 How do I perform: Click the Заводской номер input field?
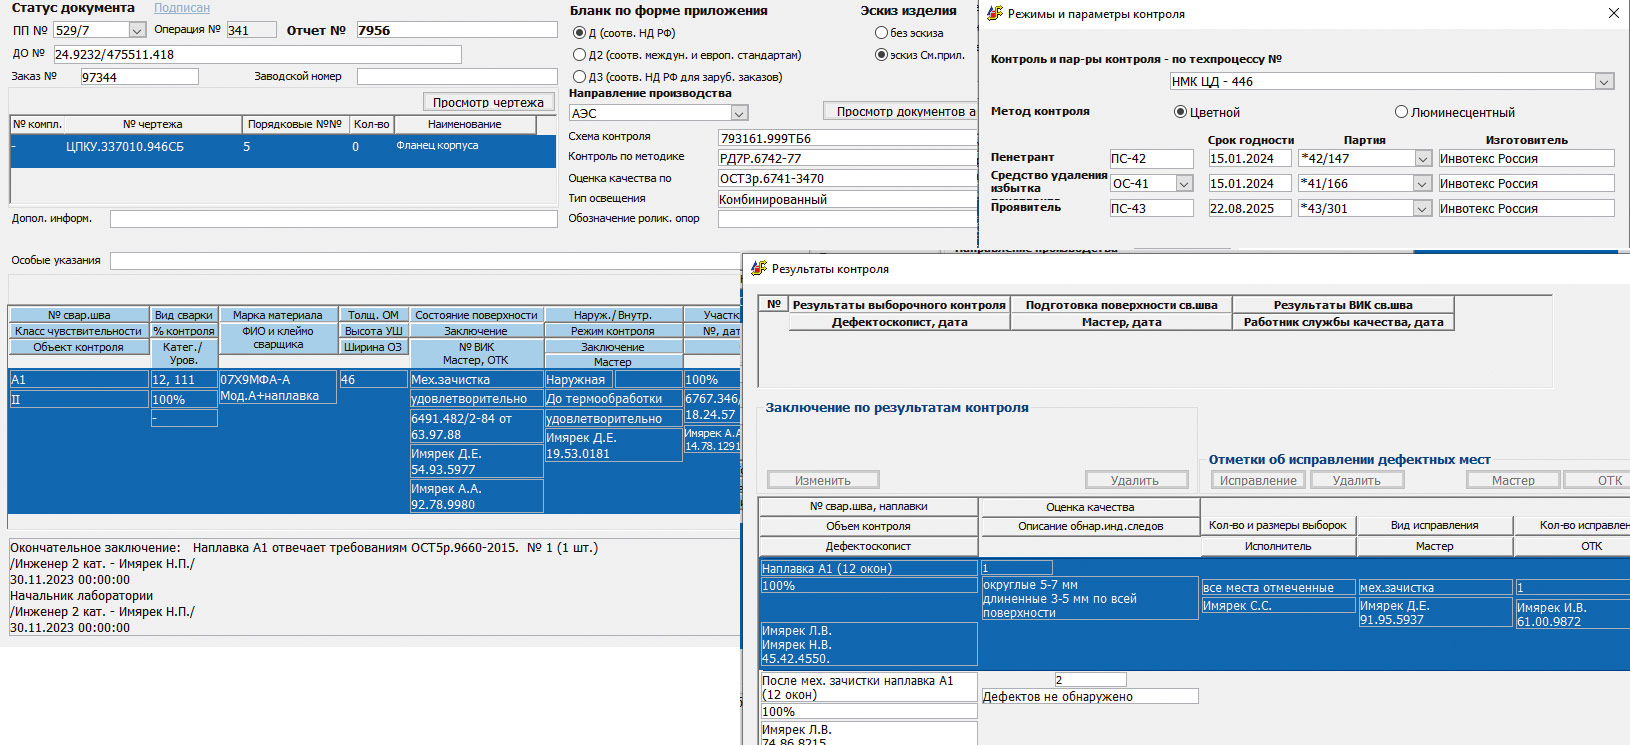click(x=456, y=77)
